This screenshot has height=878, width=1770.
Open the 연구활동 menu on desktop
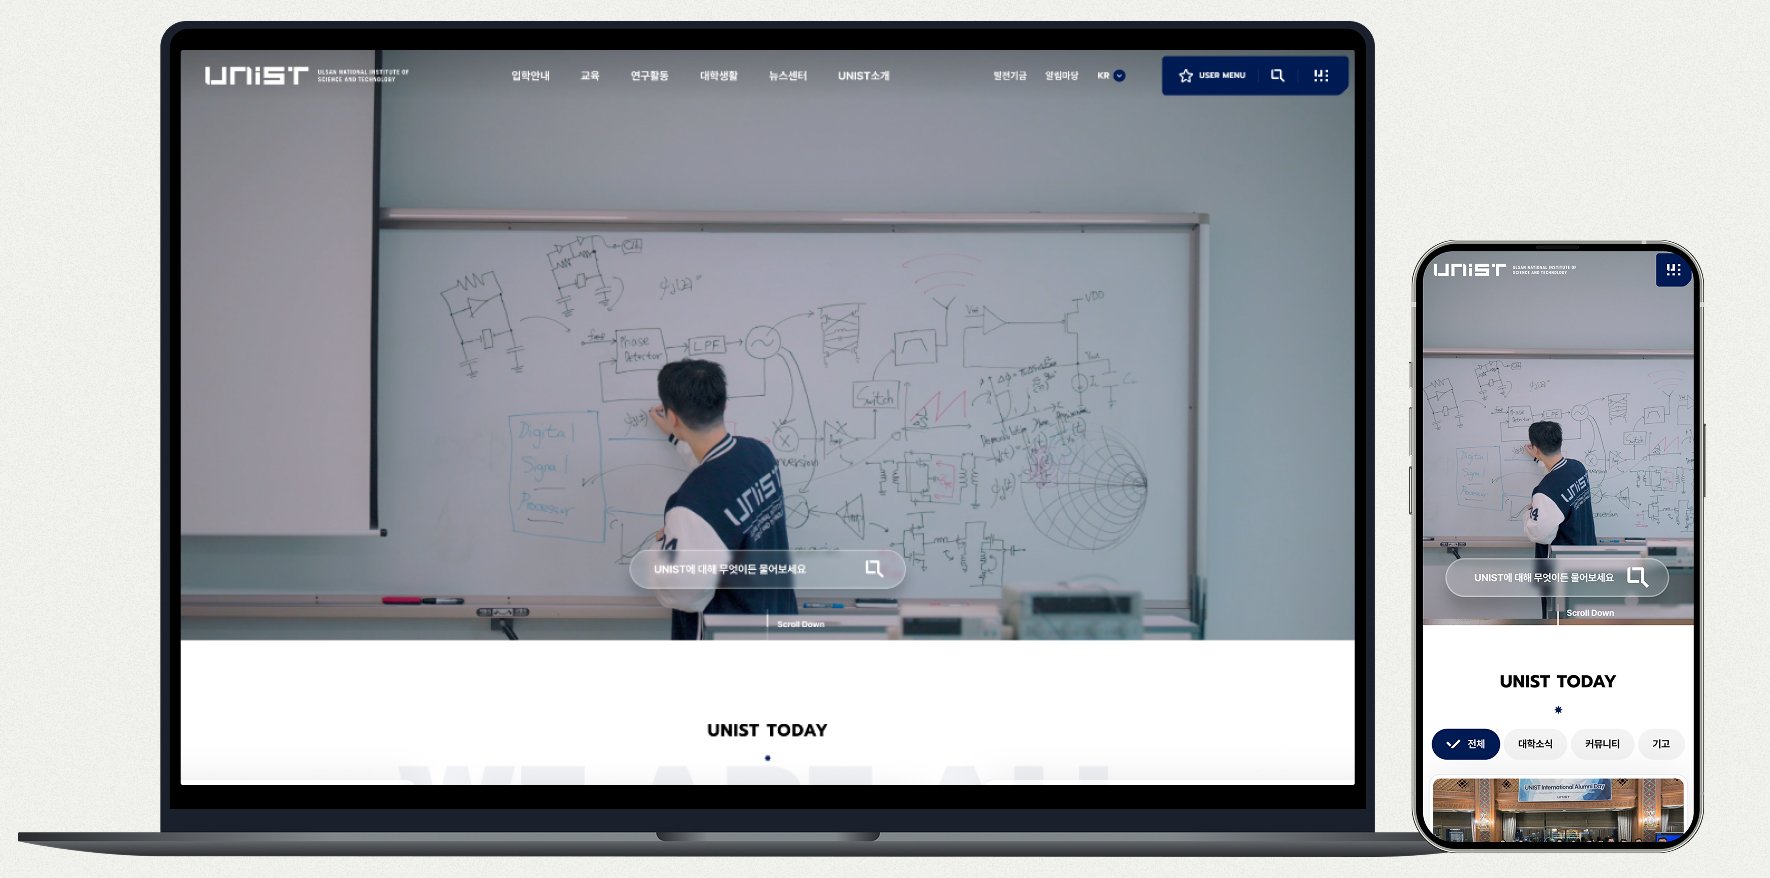click(x=650, y=76)
